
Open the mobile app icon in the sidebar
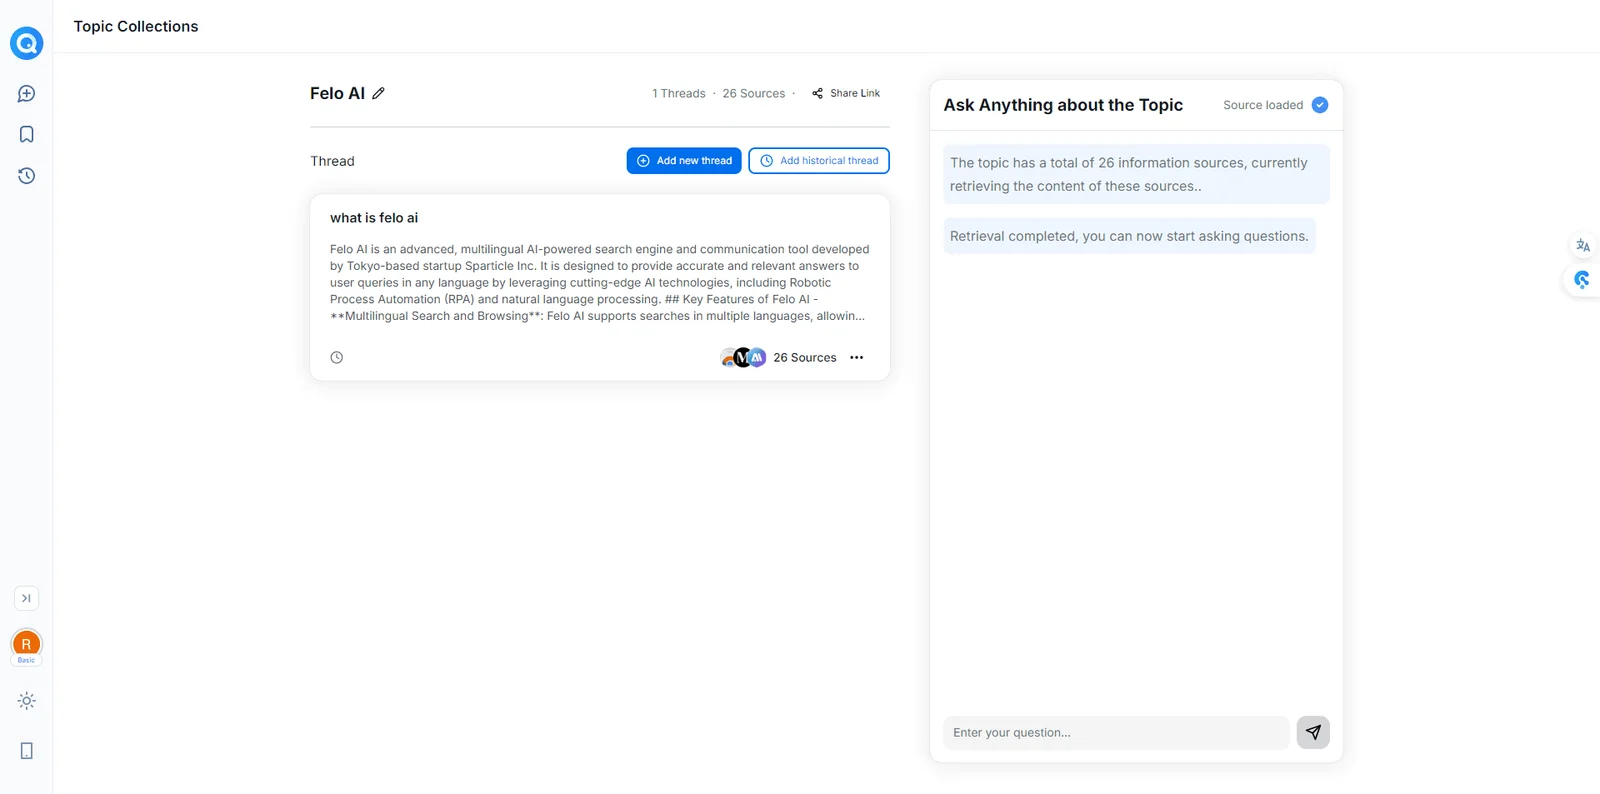27,751
